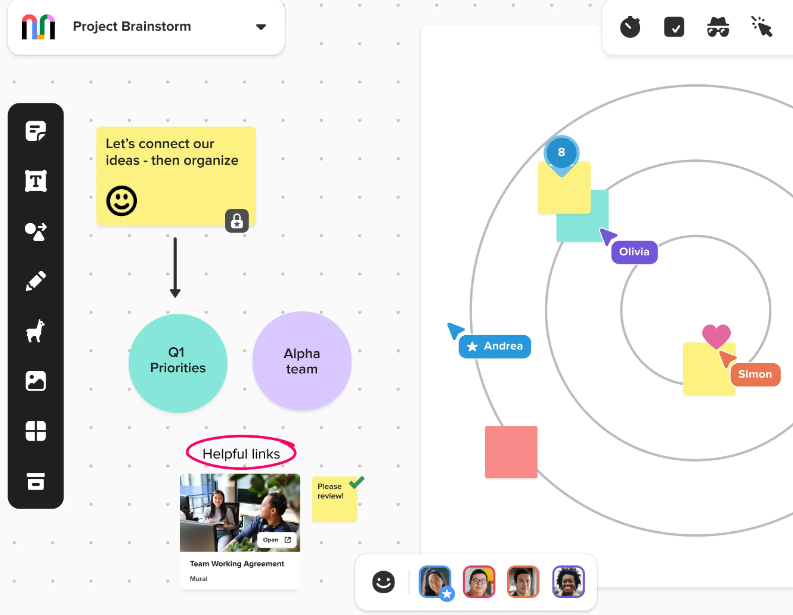The image size is (793, 615).
Task: Expand the Project Brainstorm dropdown arrow
Action: pyautogui.click(x=261, y=27)
